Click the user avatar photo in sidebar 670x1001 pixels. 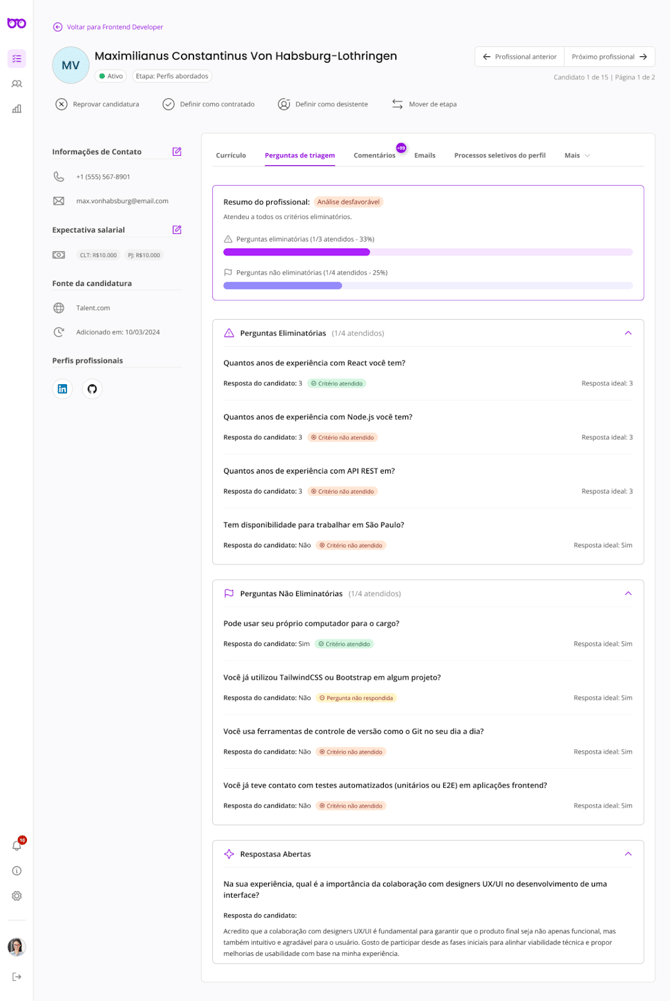(17, 946)
